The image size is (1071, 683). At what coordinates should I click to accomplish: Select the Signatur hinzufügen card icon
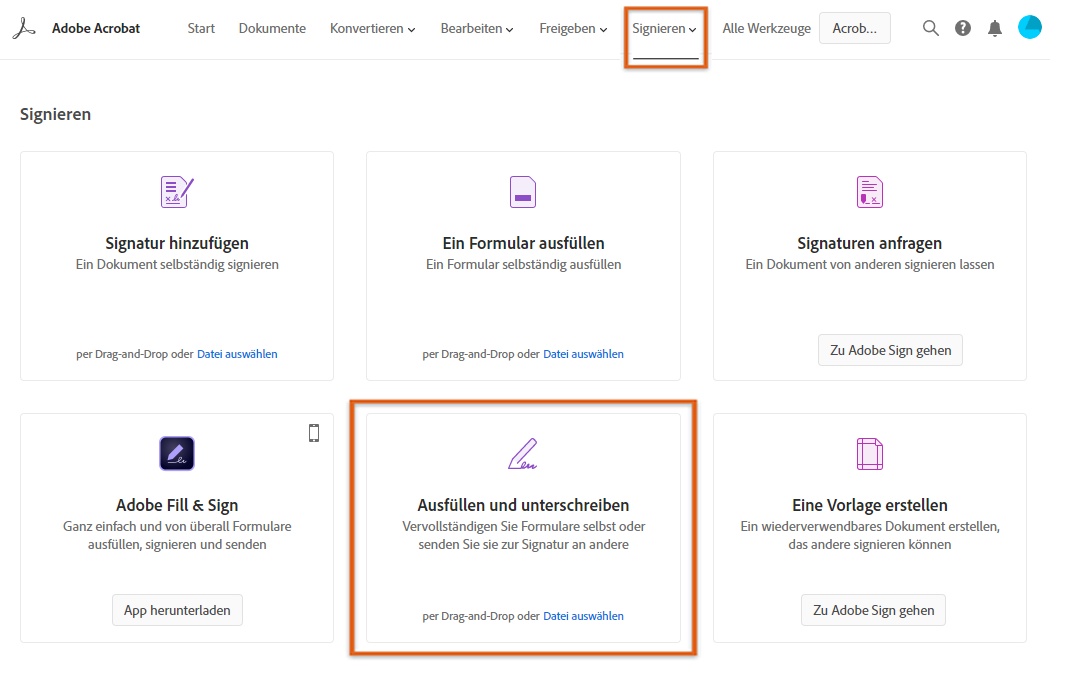pos(176,191)
